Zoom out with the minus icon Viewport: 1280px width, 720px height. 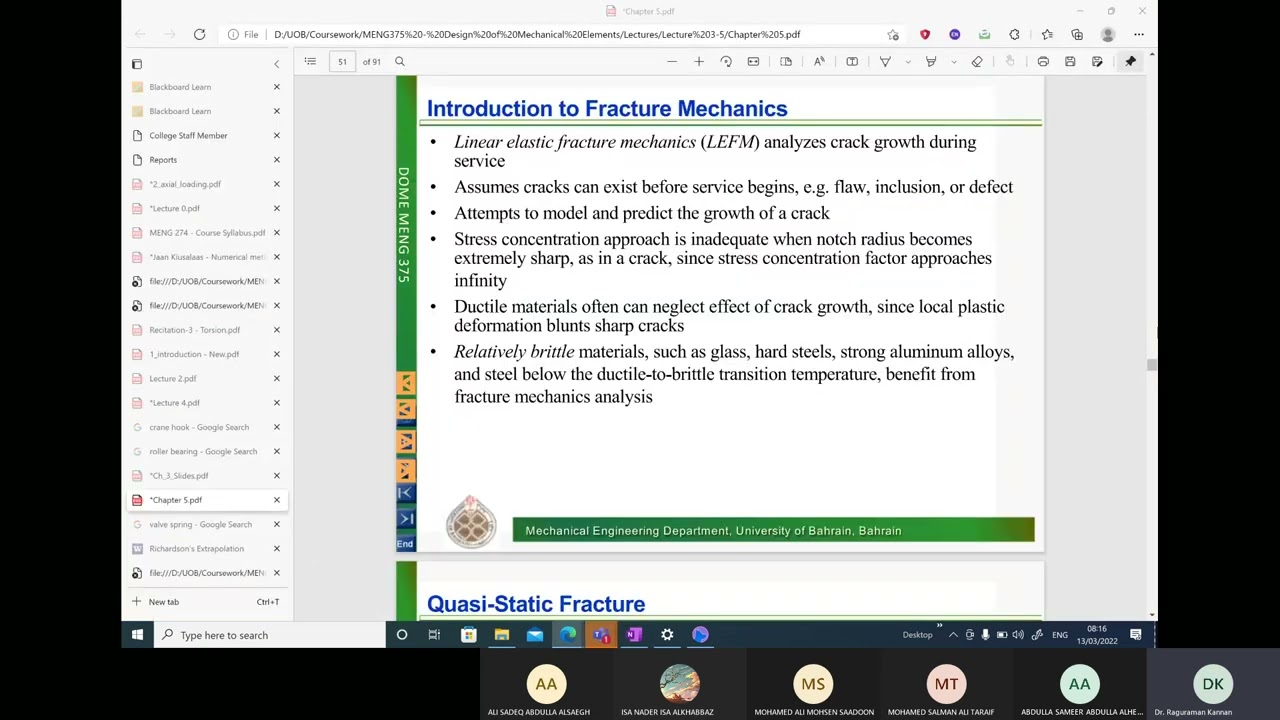[x=672, y=62]
